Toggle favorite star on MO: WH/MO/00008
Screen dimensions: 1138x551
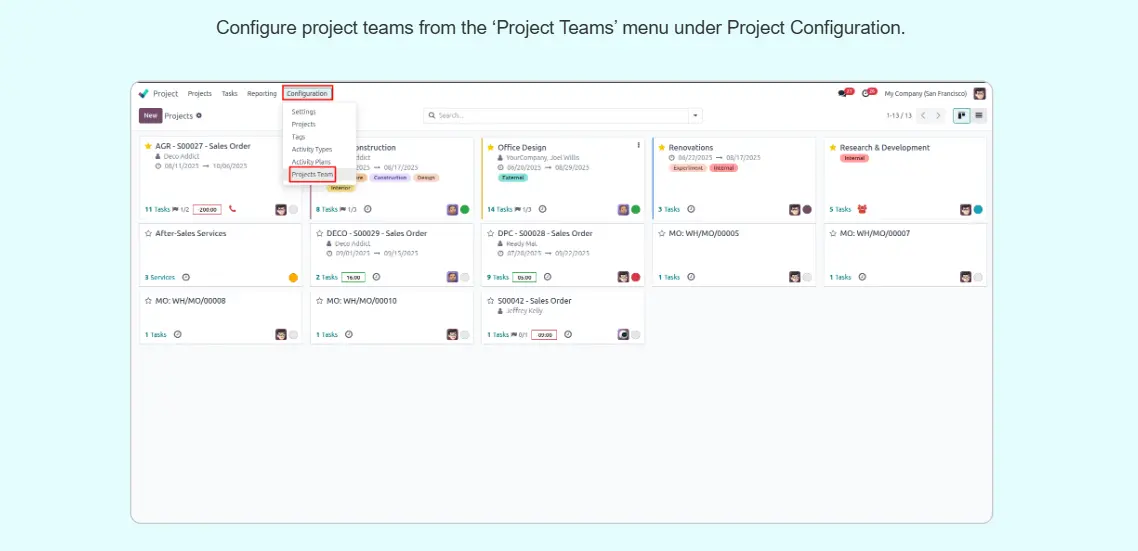[x=148, y=301]
